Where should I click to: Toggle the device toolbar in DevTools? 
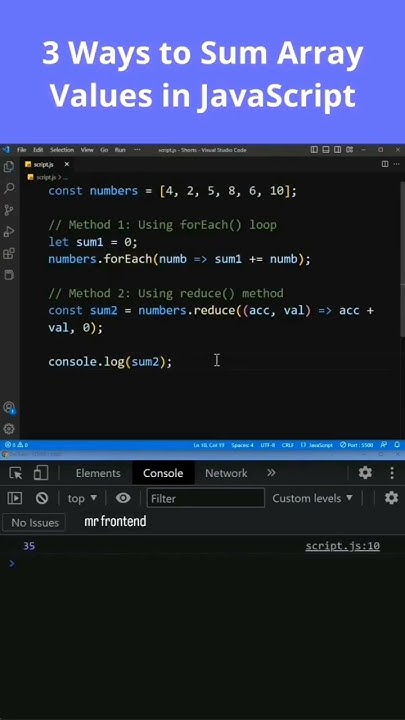tap(41, 473)
